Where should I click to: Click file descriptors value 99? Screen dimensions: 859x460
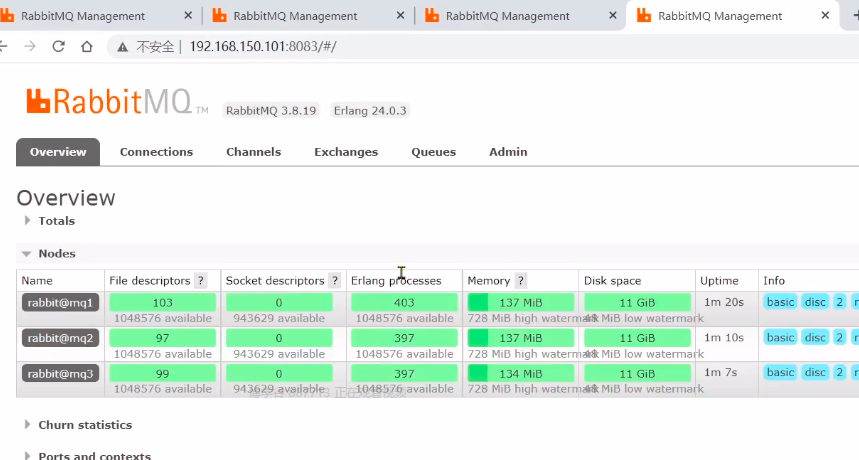[x=163, y=373]
